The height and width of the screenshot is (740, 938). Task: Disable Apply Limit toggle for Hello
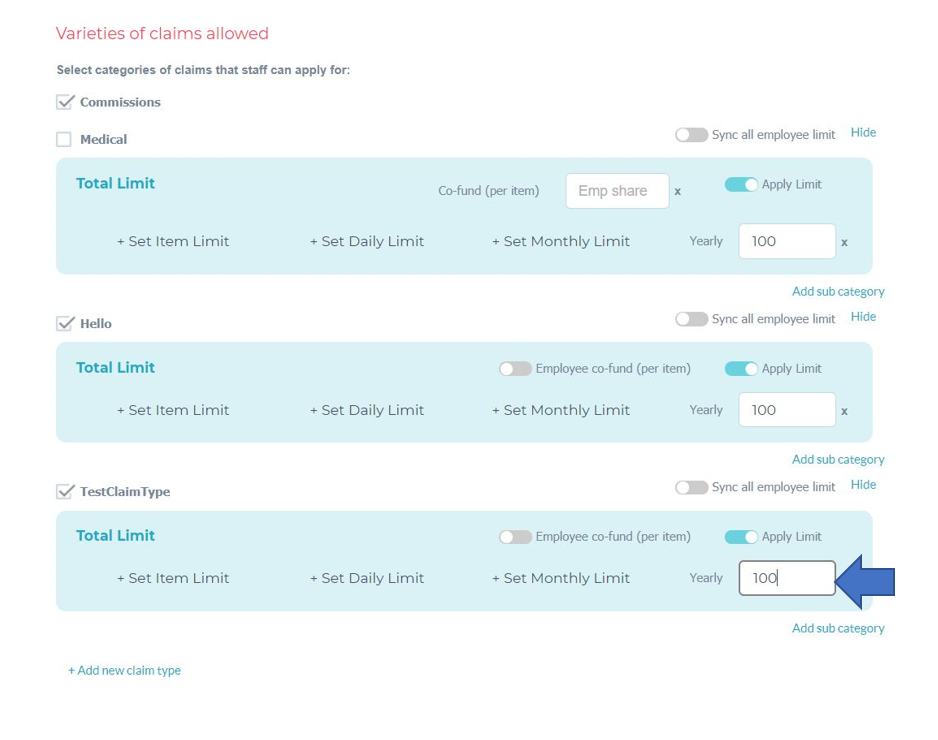(x=741, y=369)
